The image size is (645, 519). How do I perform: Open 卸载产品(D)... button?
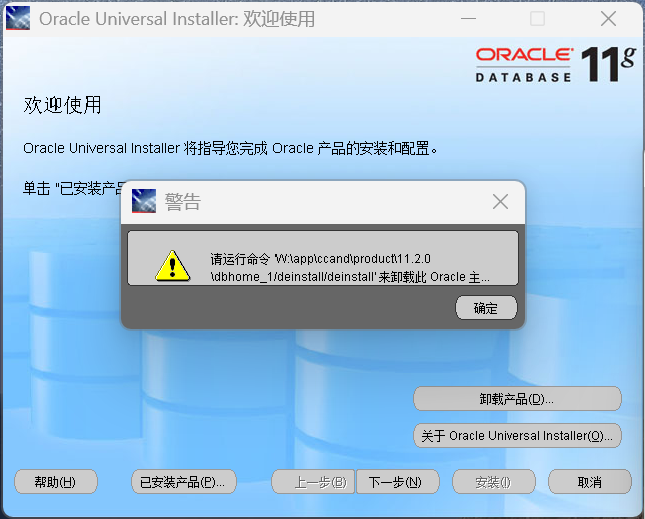[517, 399]
